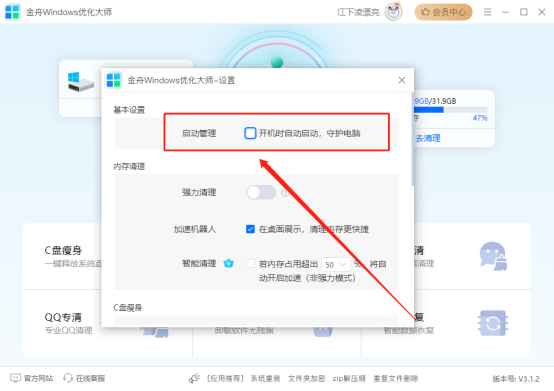Image resolution: width=554 pixels, height=391 pixels.
Task: Enable 智能清理 memory threshold checkbox
Action: pos(250,263)
